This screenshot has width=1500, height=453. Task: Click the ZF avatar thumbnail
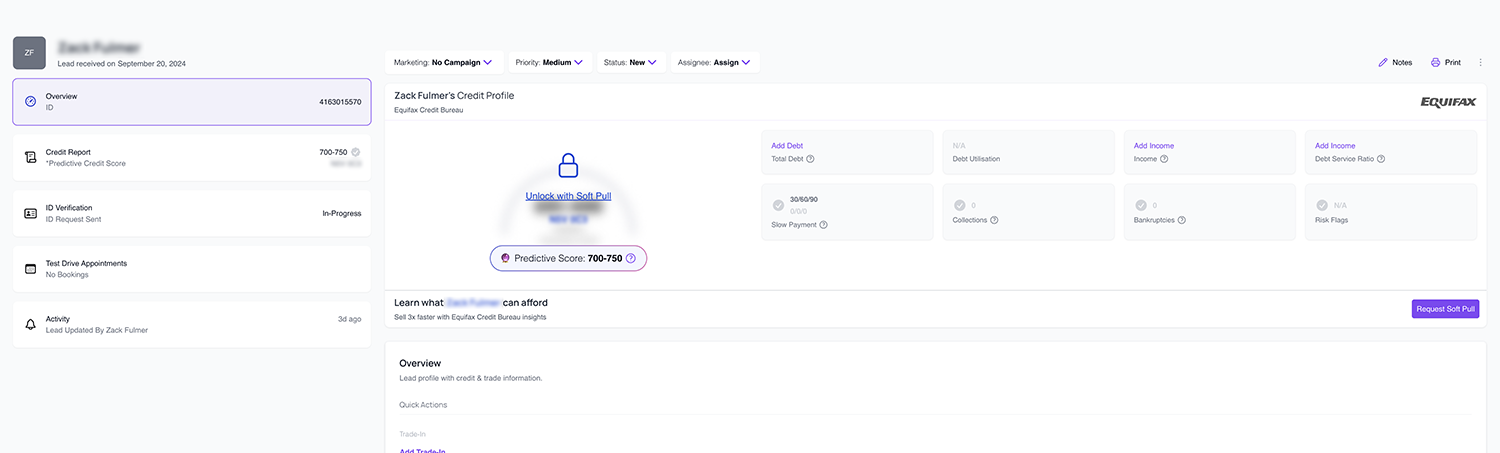(29, 54)
